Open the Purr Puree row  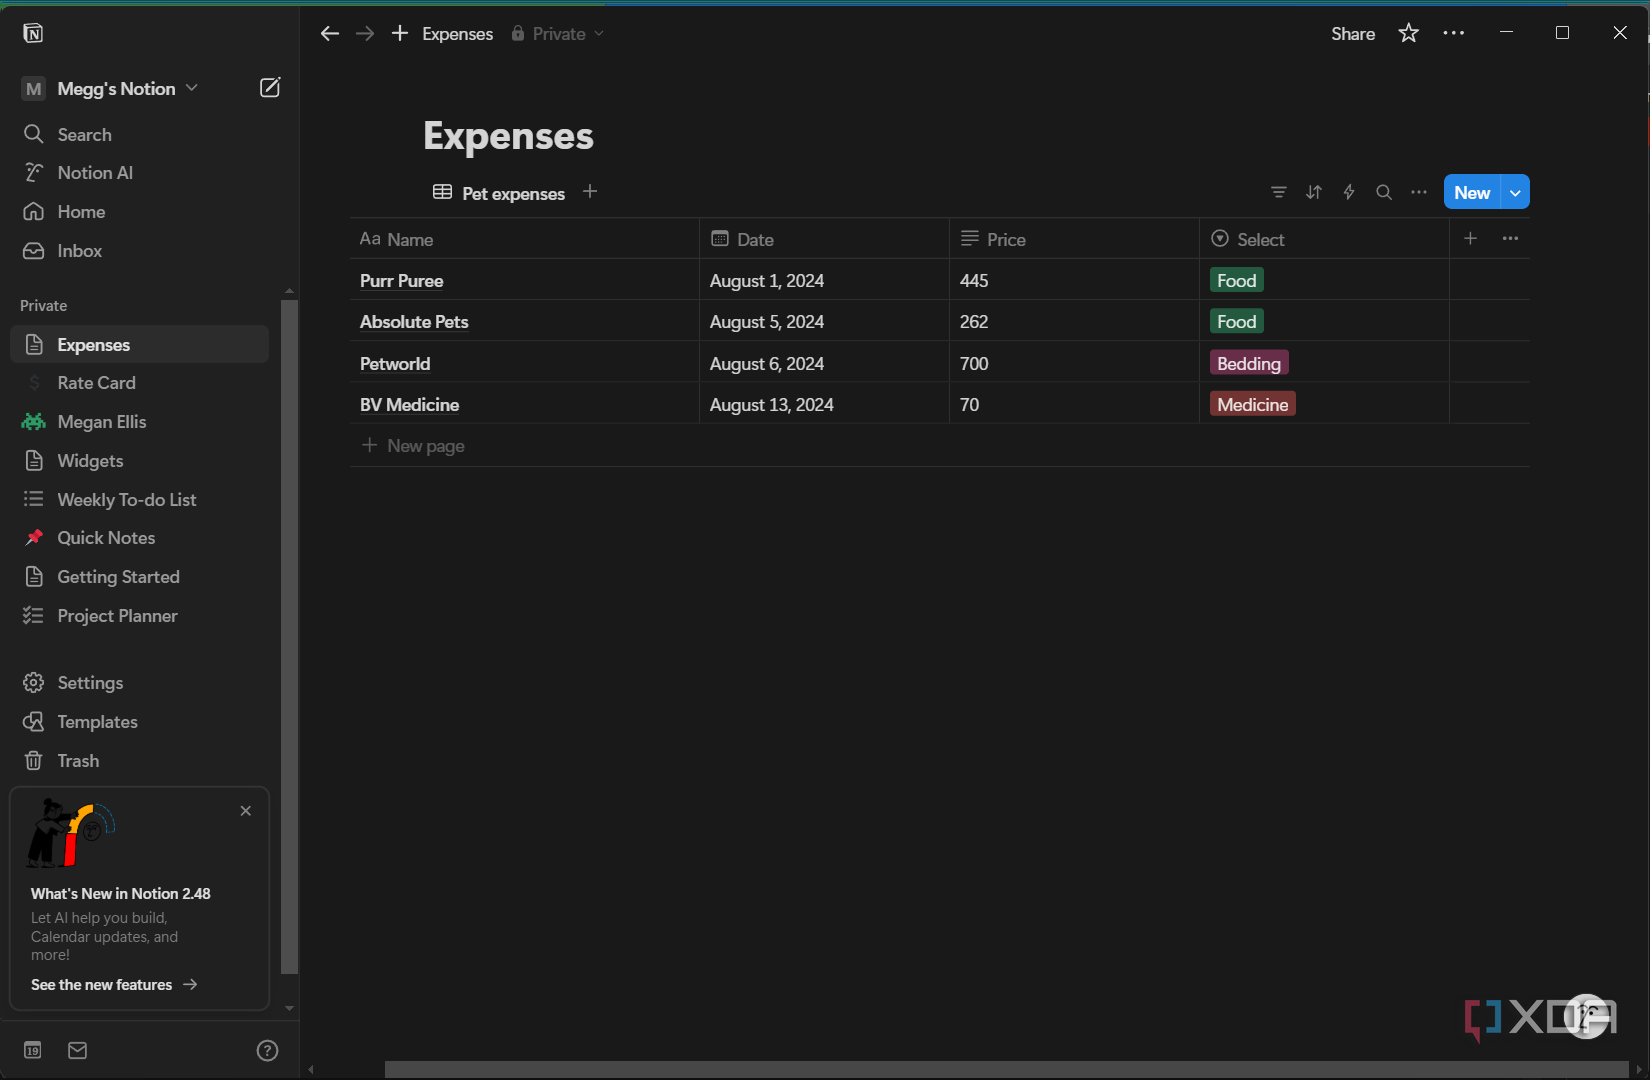[x=402, y=281]
